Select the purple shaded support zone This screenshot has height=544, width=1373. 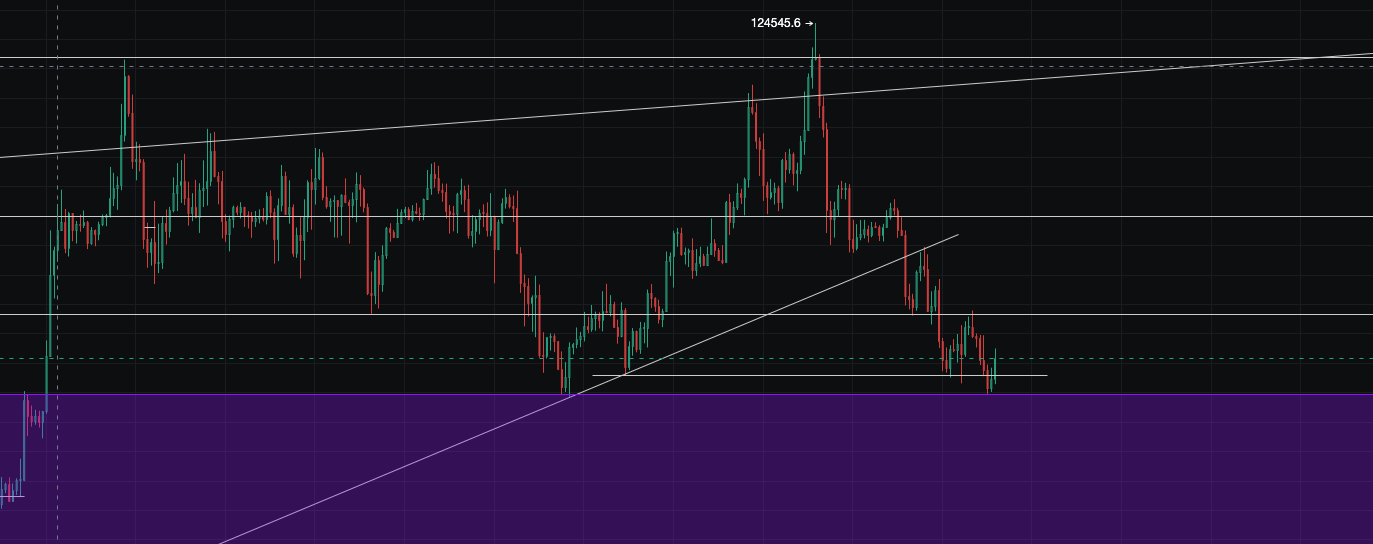coord(700,470)
